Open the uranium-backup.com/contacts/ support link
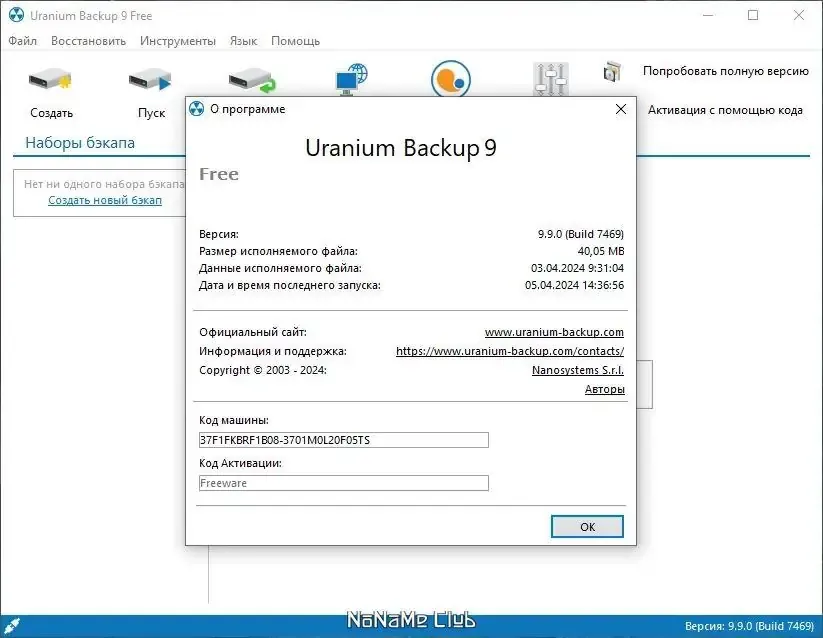The width and height of the screenshot is (823, 638). 510,351
